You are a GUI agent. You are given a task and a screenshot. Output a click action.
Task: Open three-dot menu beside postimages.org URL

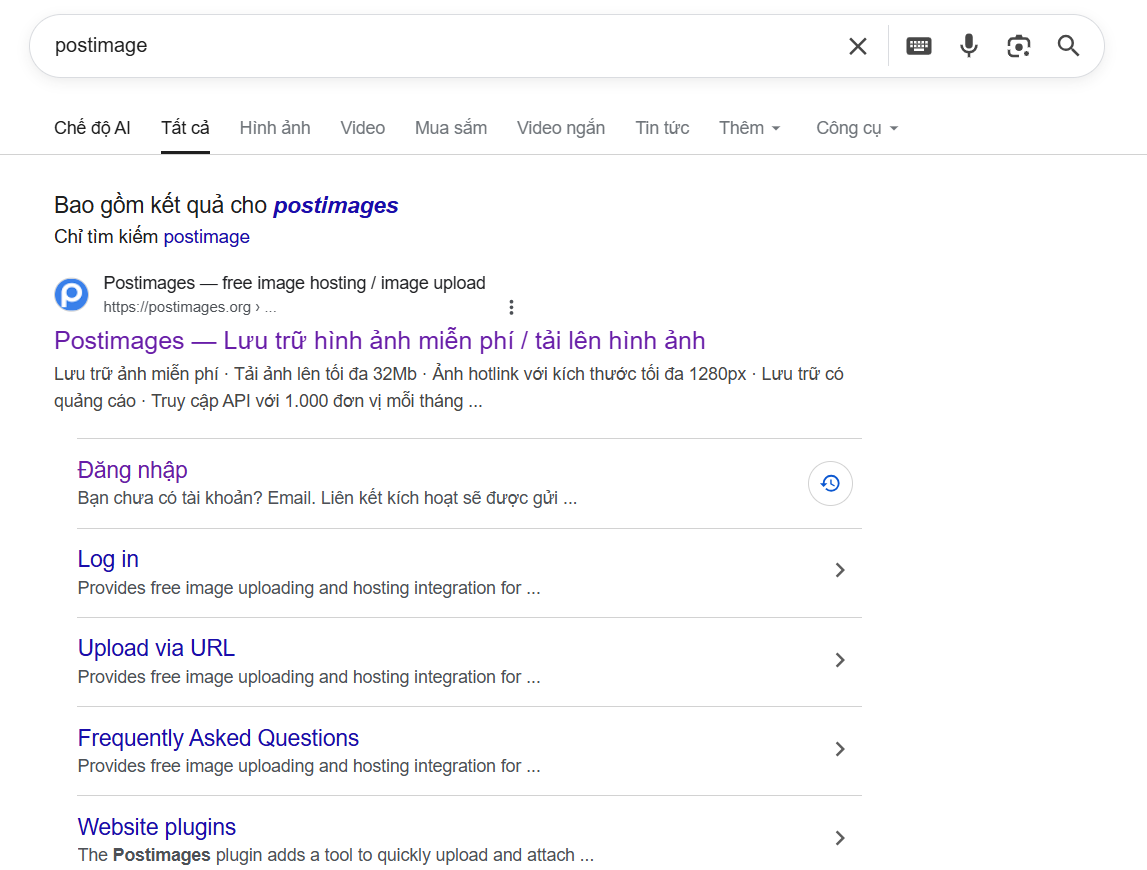tap(511, 307)
